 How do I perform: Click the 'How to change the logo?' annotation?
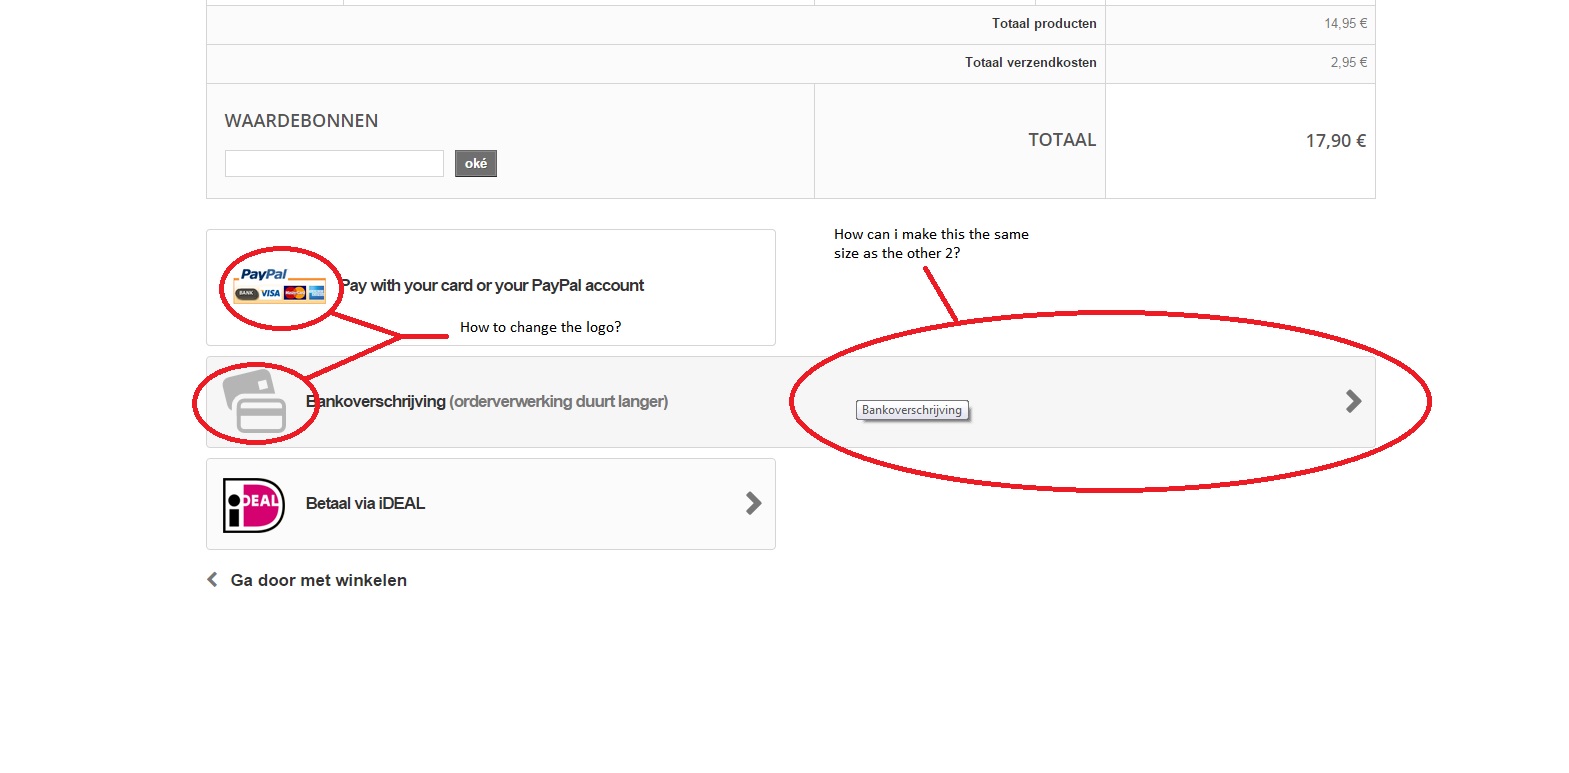[x=540, y=327]
